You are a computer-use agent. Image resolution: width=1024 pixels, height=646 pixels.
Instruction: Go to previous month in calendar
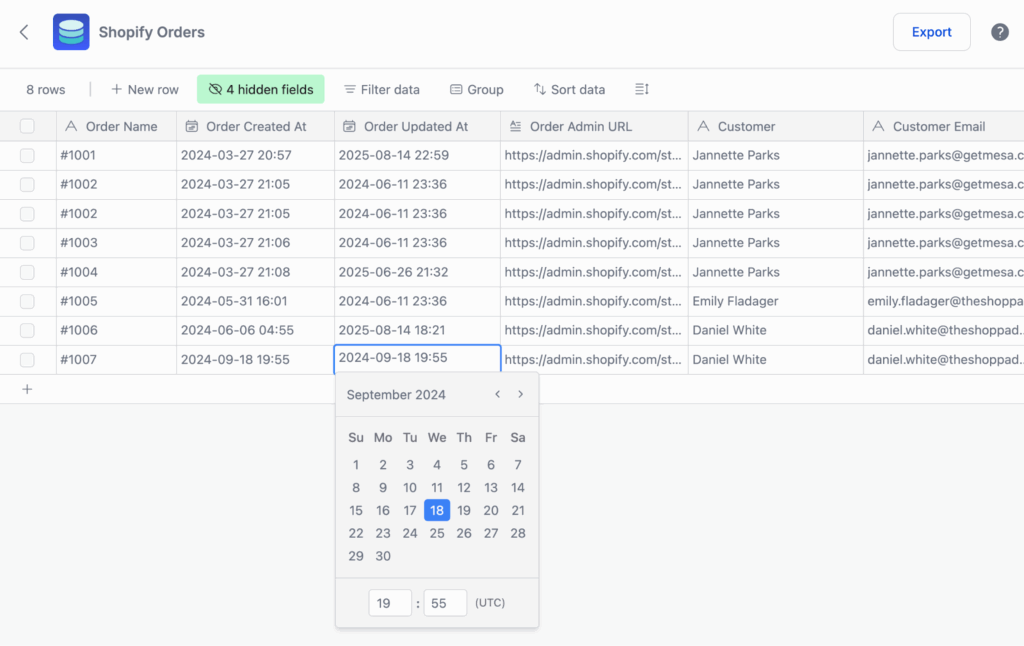tap(498, 395)
